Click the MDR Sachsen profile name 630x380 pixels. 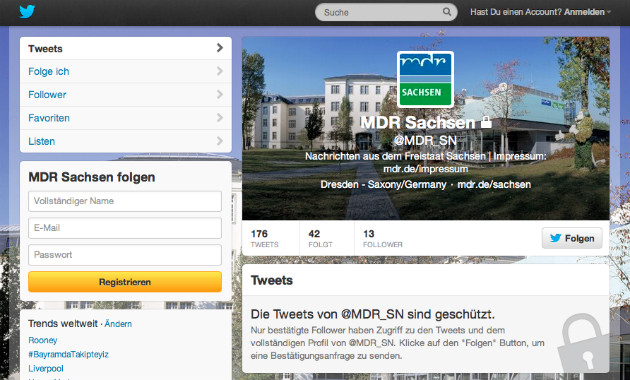417,122
